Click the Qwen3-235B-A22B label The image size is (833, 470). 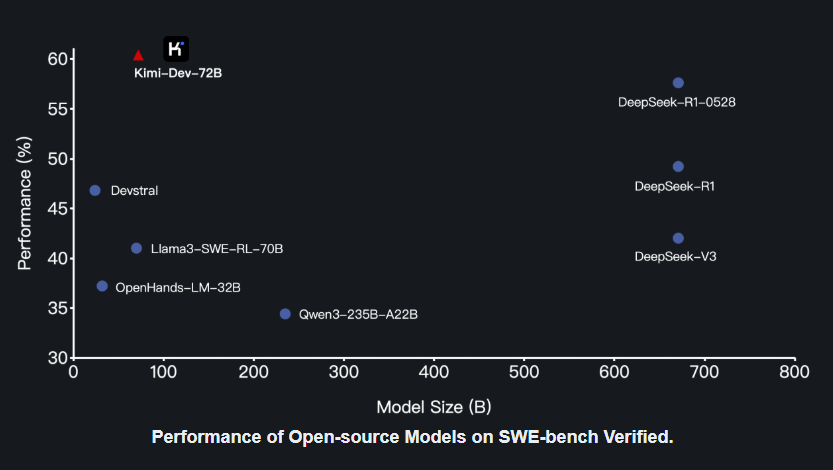pos(358,315)
